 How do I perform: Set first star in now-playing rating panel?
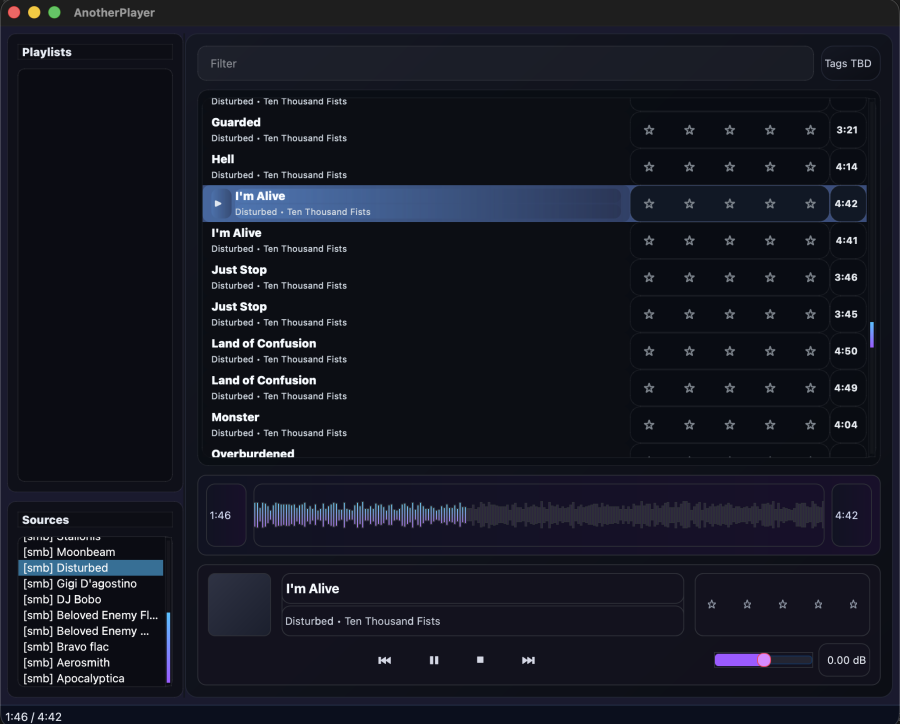click(x=712, y=604)
